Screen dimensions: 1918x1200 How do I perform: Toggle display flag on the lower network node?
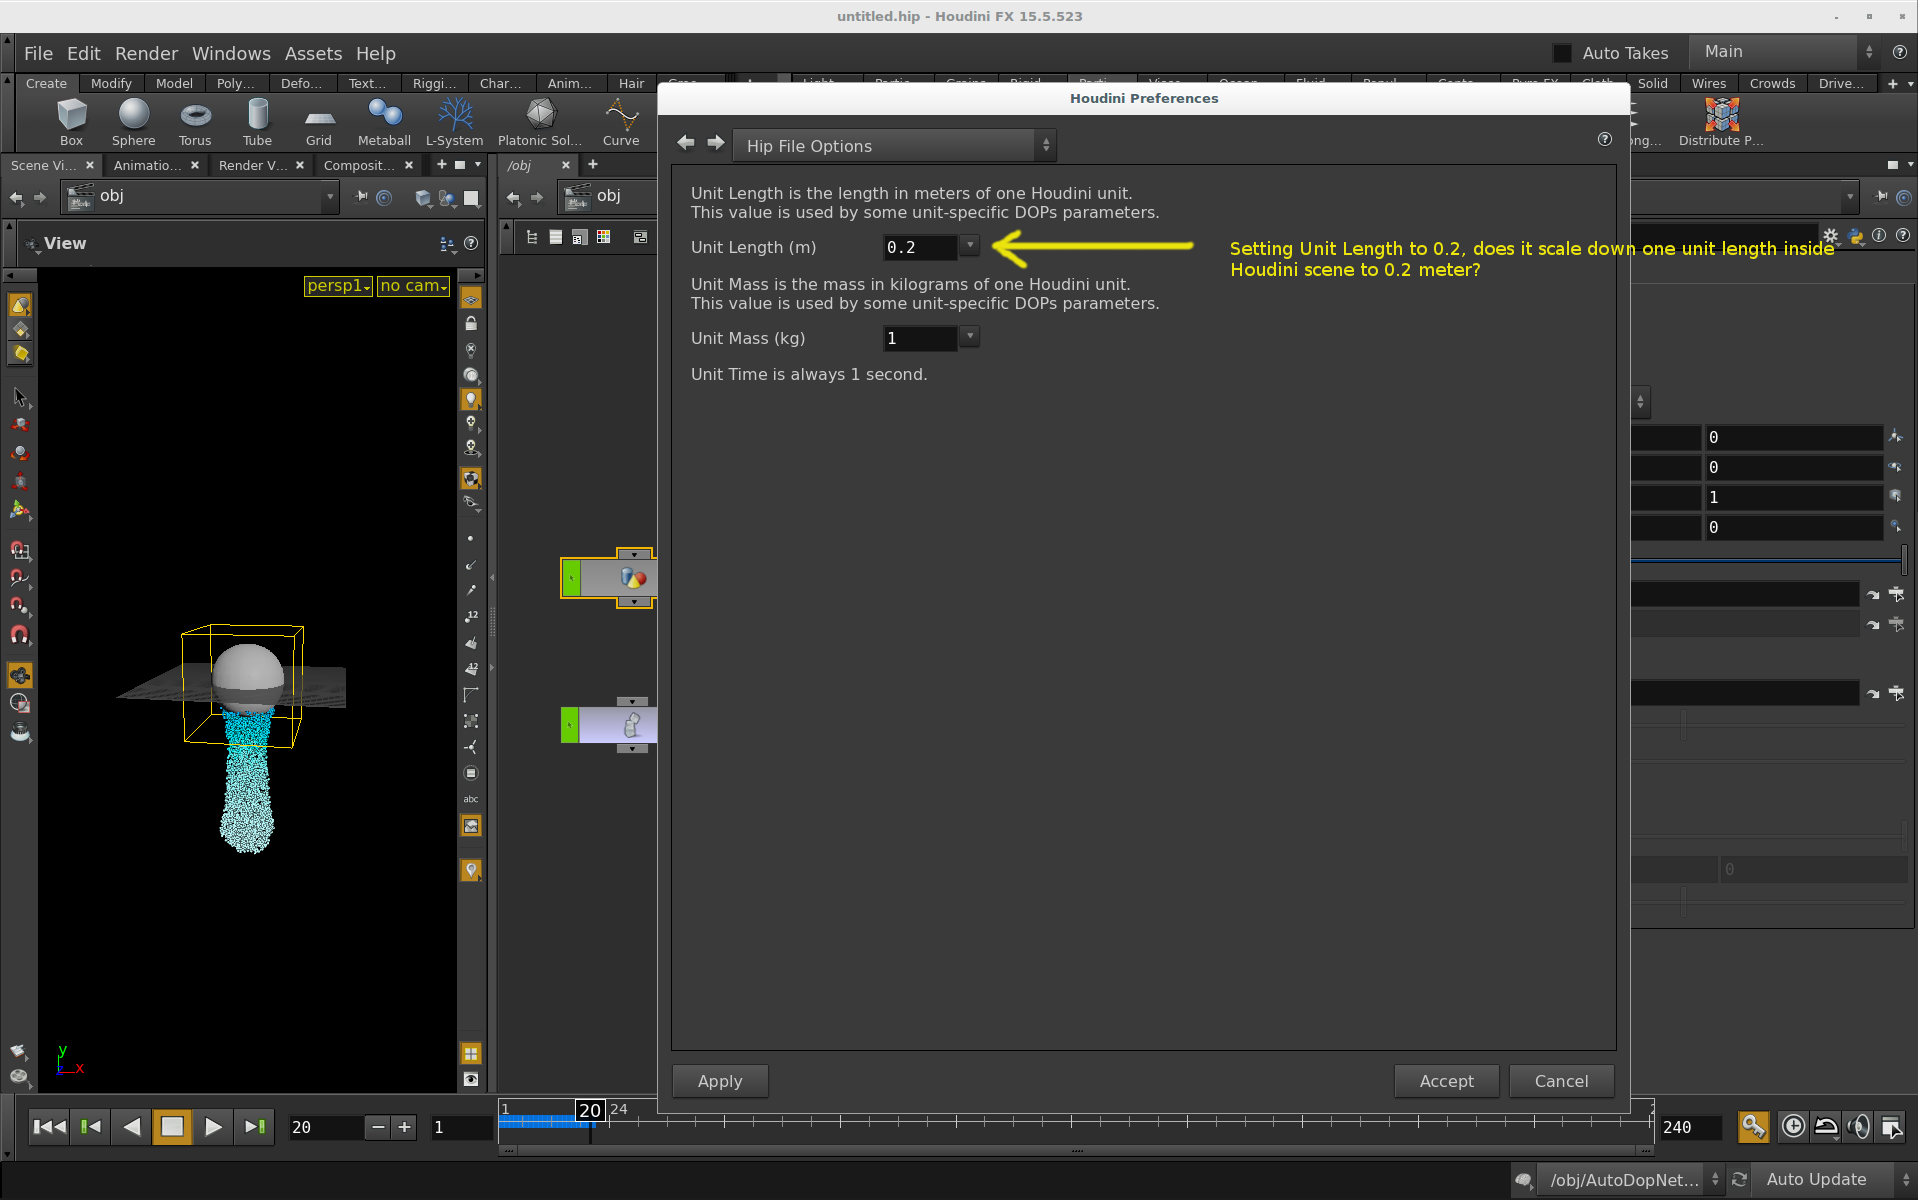(570, 725)
